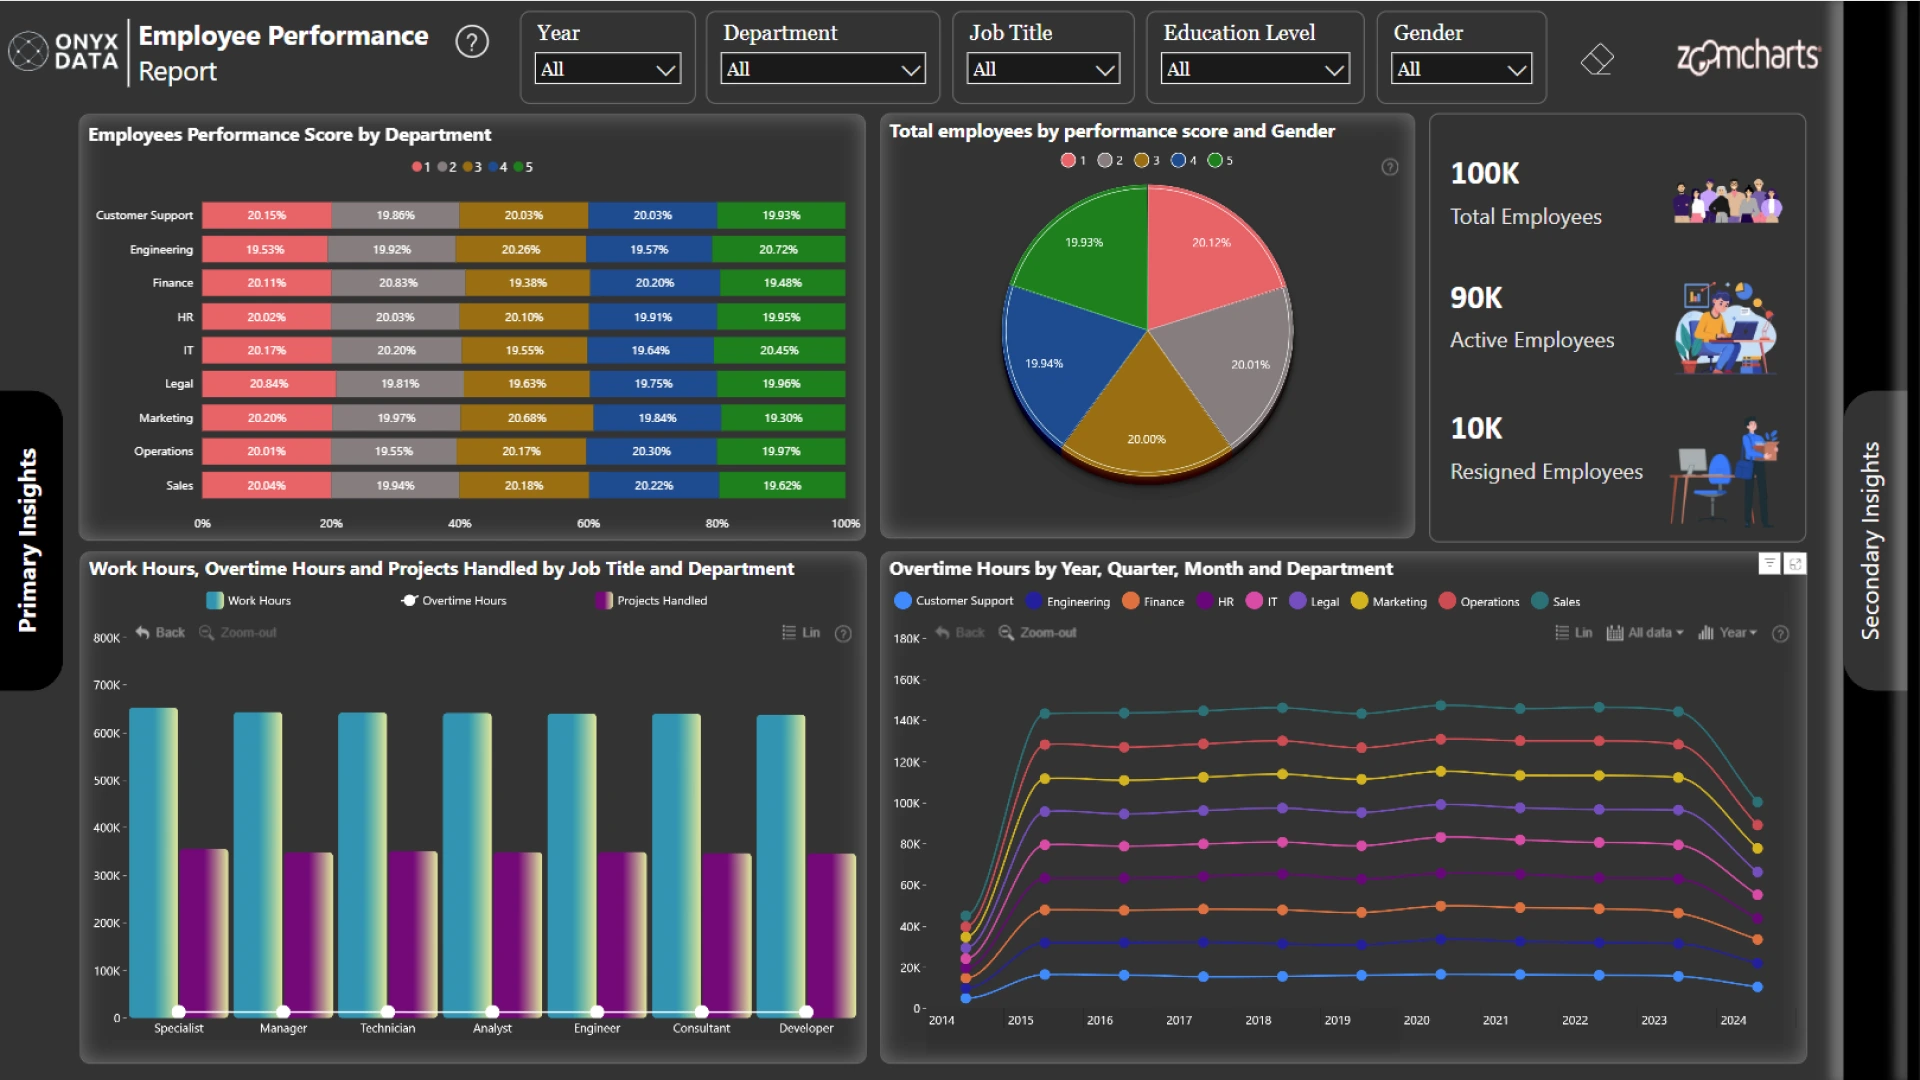
Task: Click the clear filters eraser icon
Action: tap(1597, 59)
